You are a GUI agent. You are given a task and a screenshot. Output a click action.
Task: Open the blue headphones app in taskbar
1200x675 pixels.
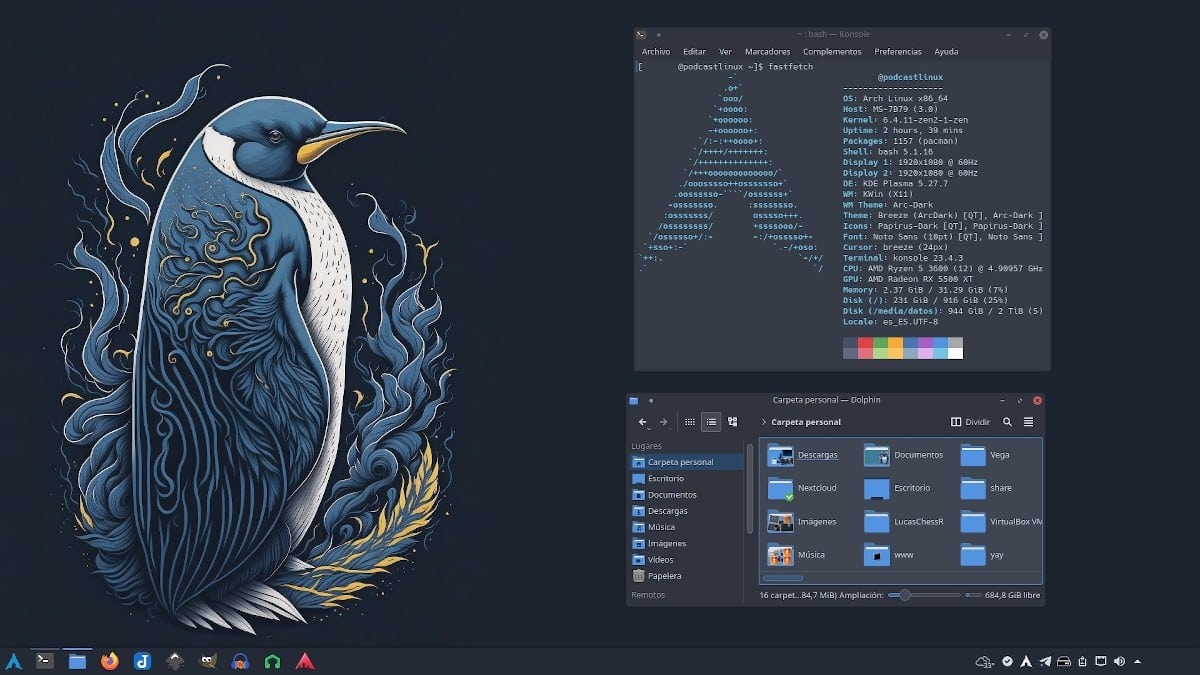pyautogui.click(x=240, y=661)
